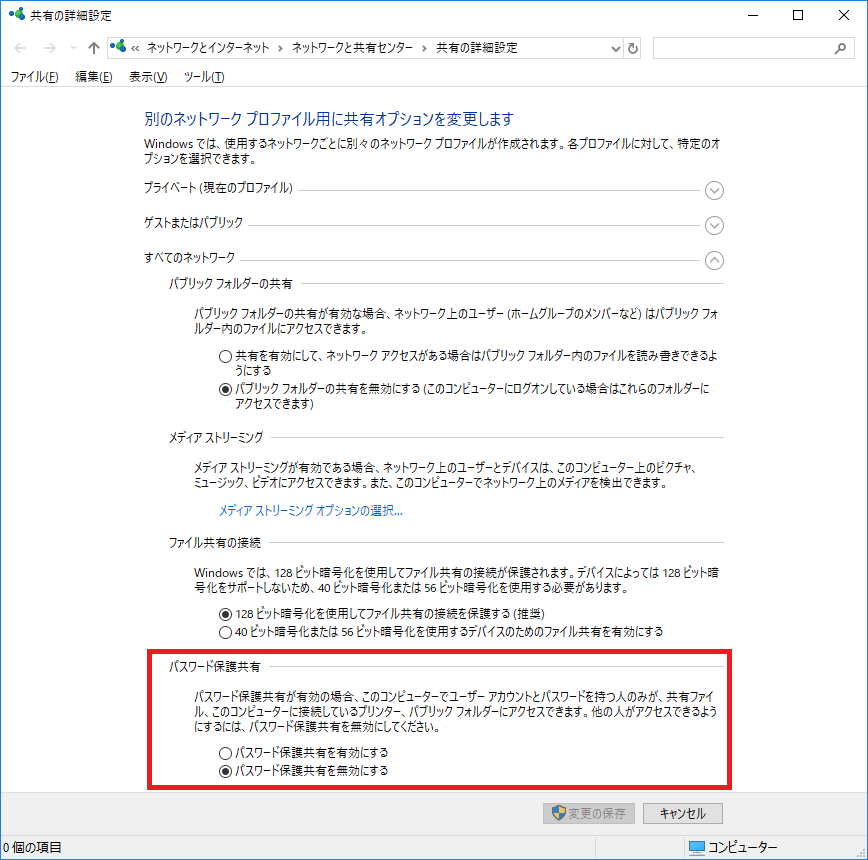The height and width of the screenshot is (860, 868).
Task: Open the ネットワークと共有センター breadcrumb
Action: pos(352,48)
